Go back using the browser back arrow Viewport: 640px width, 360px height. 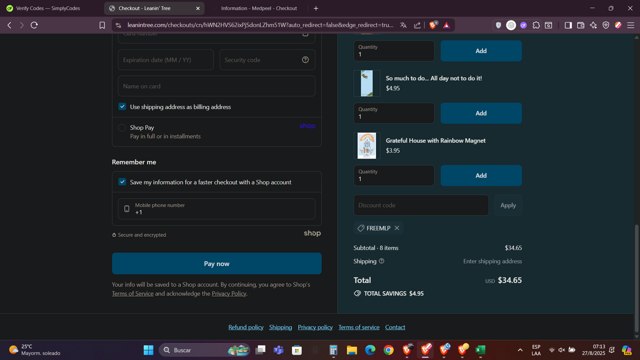pyautogui.click(x=9, y=25)
